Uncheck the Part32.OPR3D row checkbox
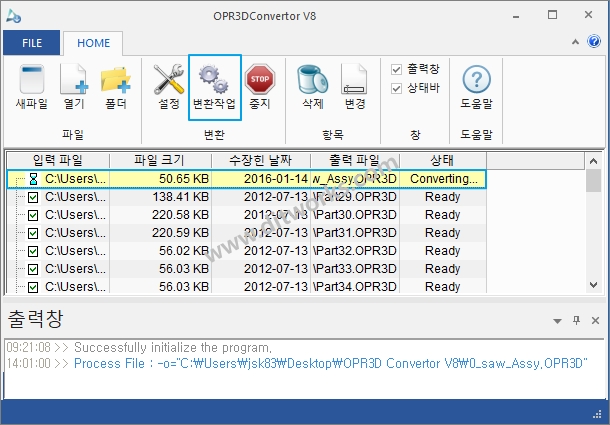Image resolution: width=610 pixels, height=425 pixels. tap(33, 251)
